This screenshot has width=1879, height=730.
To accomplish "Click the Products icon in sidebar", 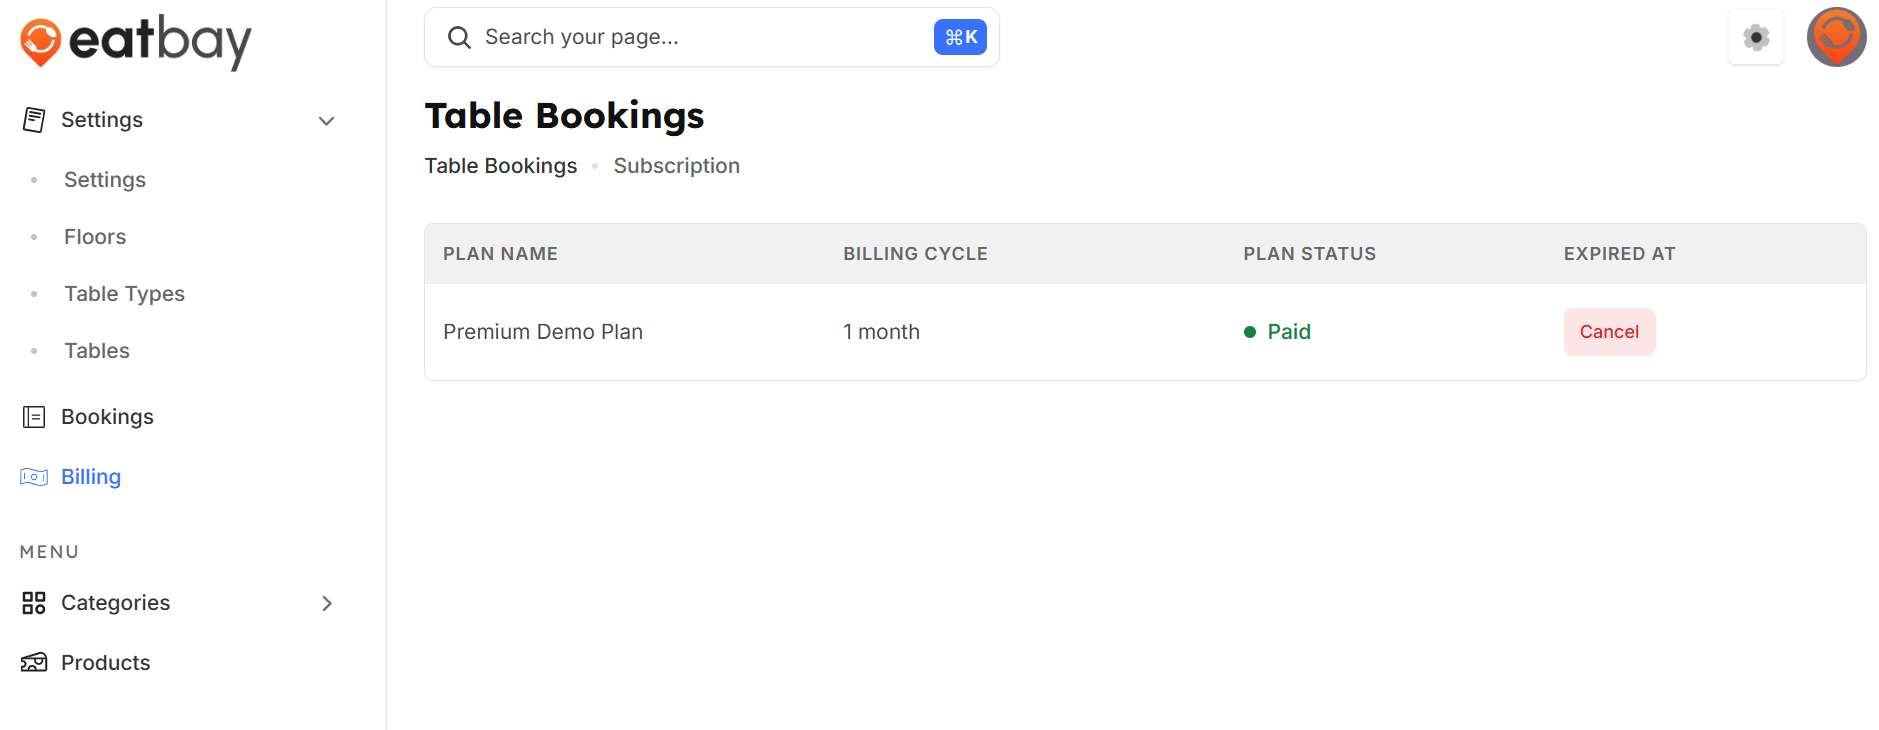I will tap(34, 663).
